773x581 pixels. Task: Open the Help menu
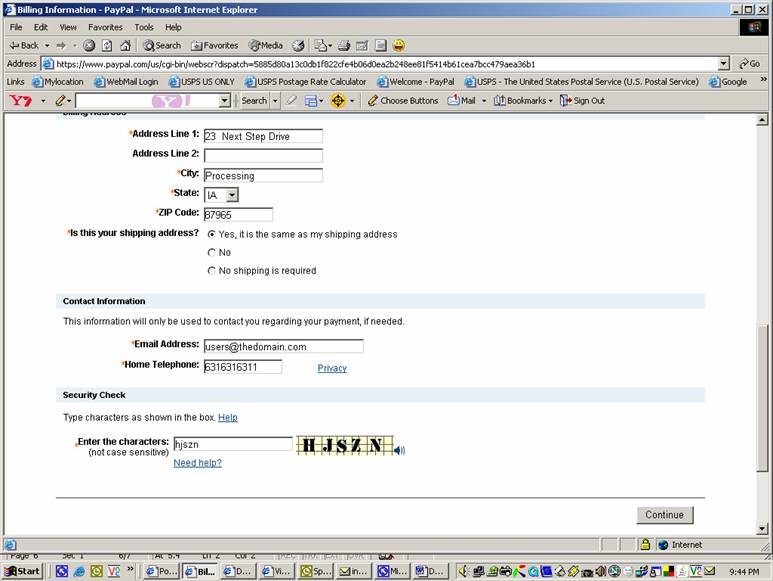tap(173, 27)
